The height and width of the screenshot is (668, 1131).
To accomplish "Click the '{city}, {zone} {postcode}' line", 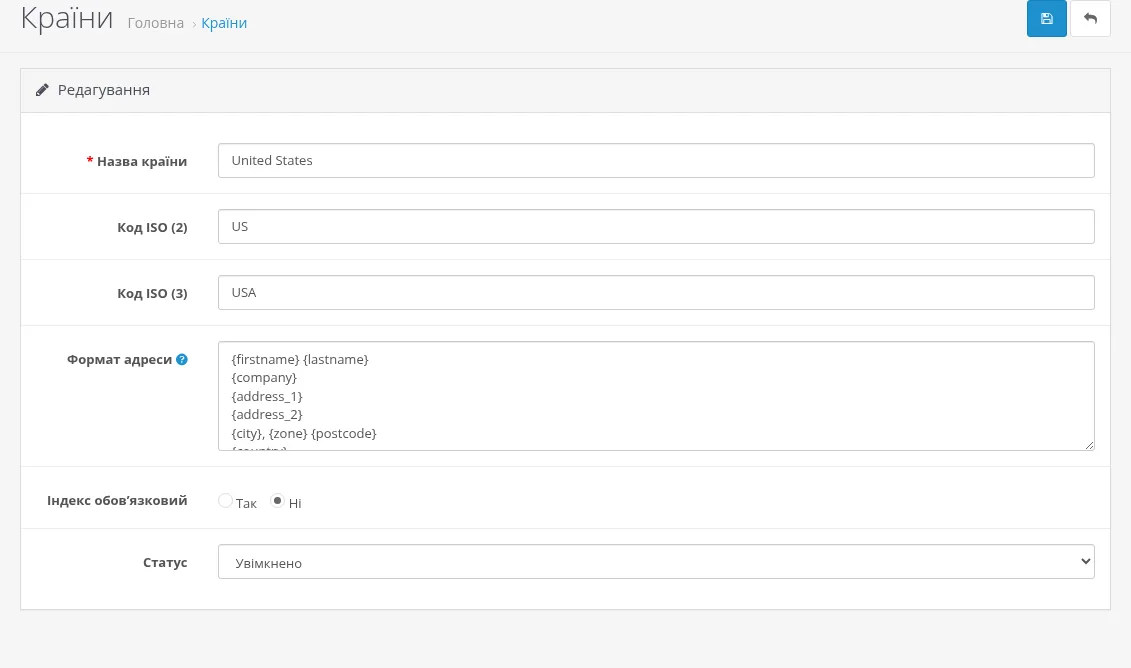I will pos(304,433).
